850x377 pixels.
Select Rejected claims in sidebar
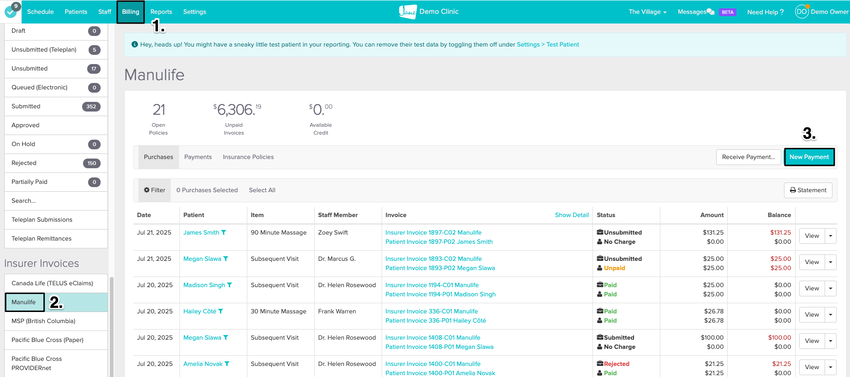[x=56, y=163]
